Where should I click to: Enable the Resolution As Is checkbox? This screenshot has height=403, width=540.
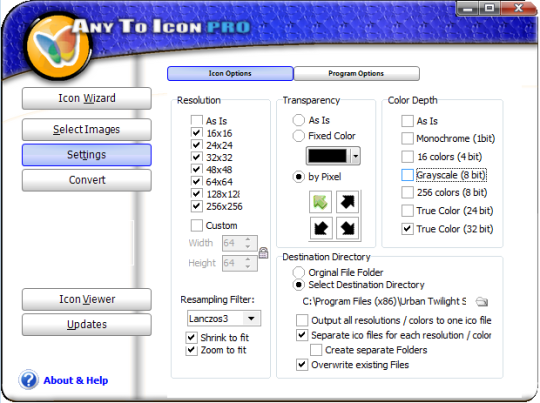197,121
